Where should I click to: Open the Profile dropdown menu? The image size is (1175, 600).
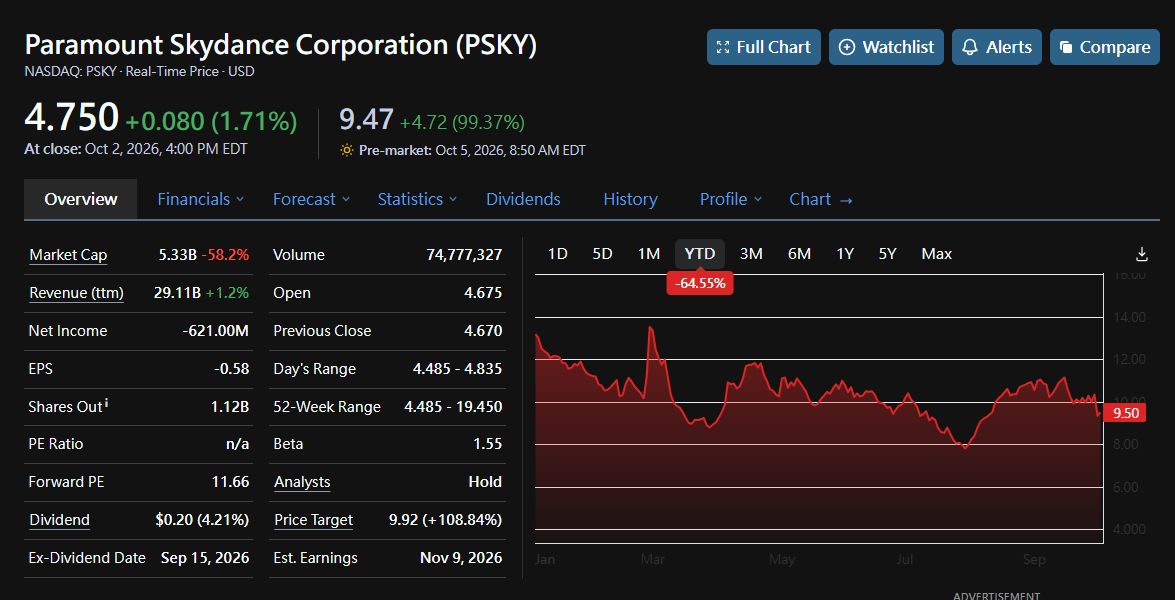point(731,199)
